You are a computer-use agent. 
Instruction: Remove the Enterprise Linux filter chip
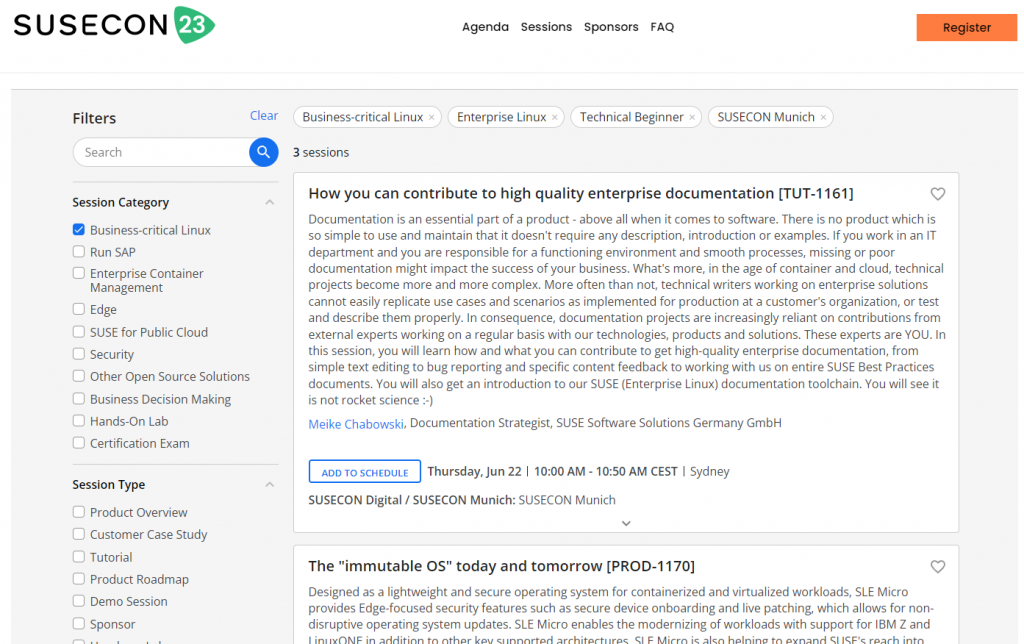[x=555, y=118]
